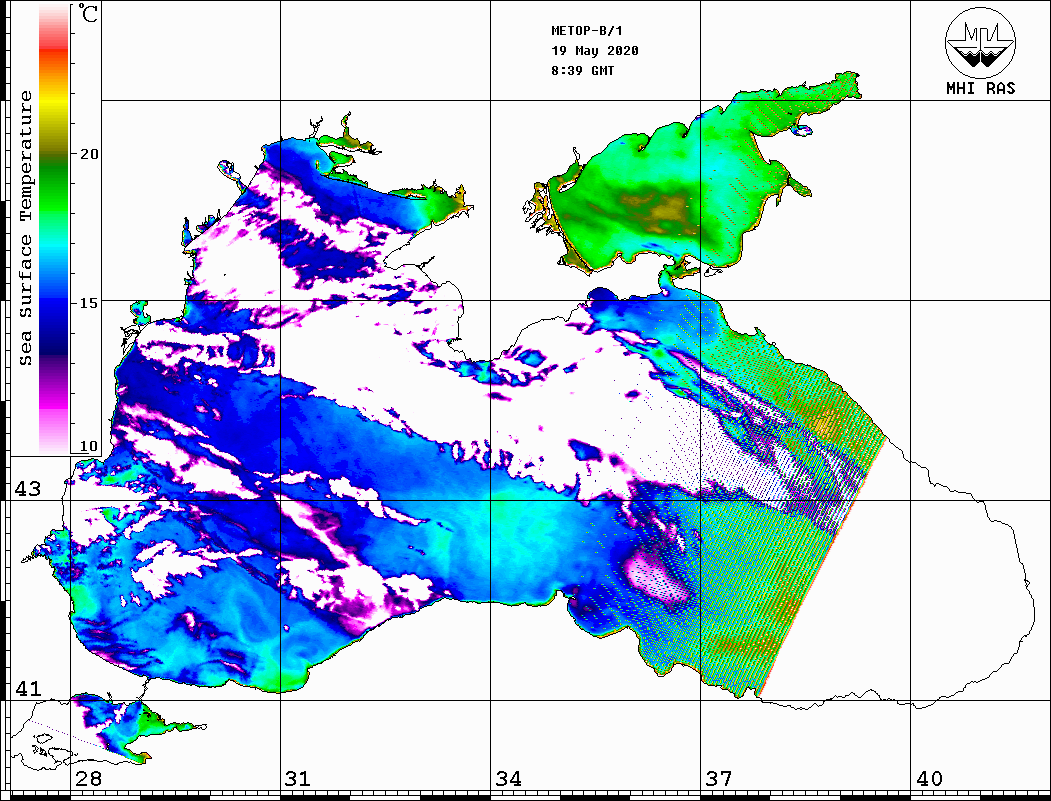The height and width of the screenshot is (801, 1051).
Task: Click the "MHI RAS" label text
Action: tap(981, 88)
